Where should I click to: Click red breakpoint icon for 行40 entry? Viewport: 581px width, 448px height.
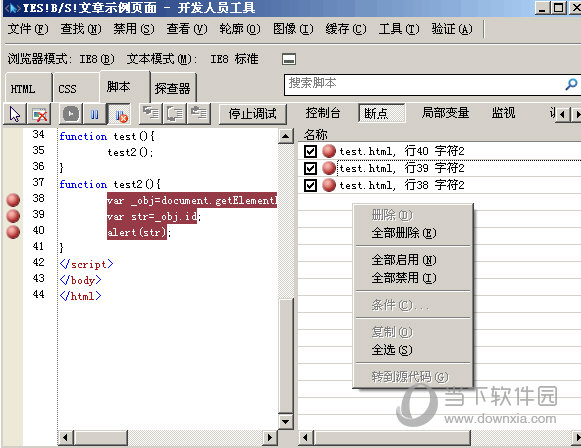[329, 151]
